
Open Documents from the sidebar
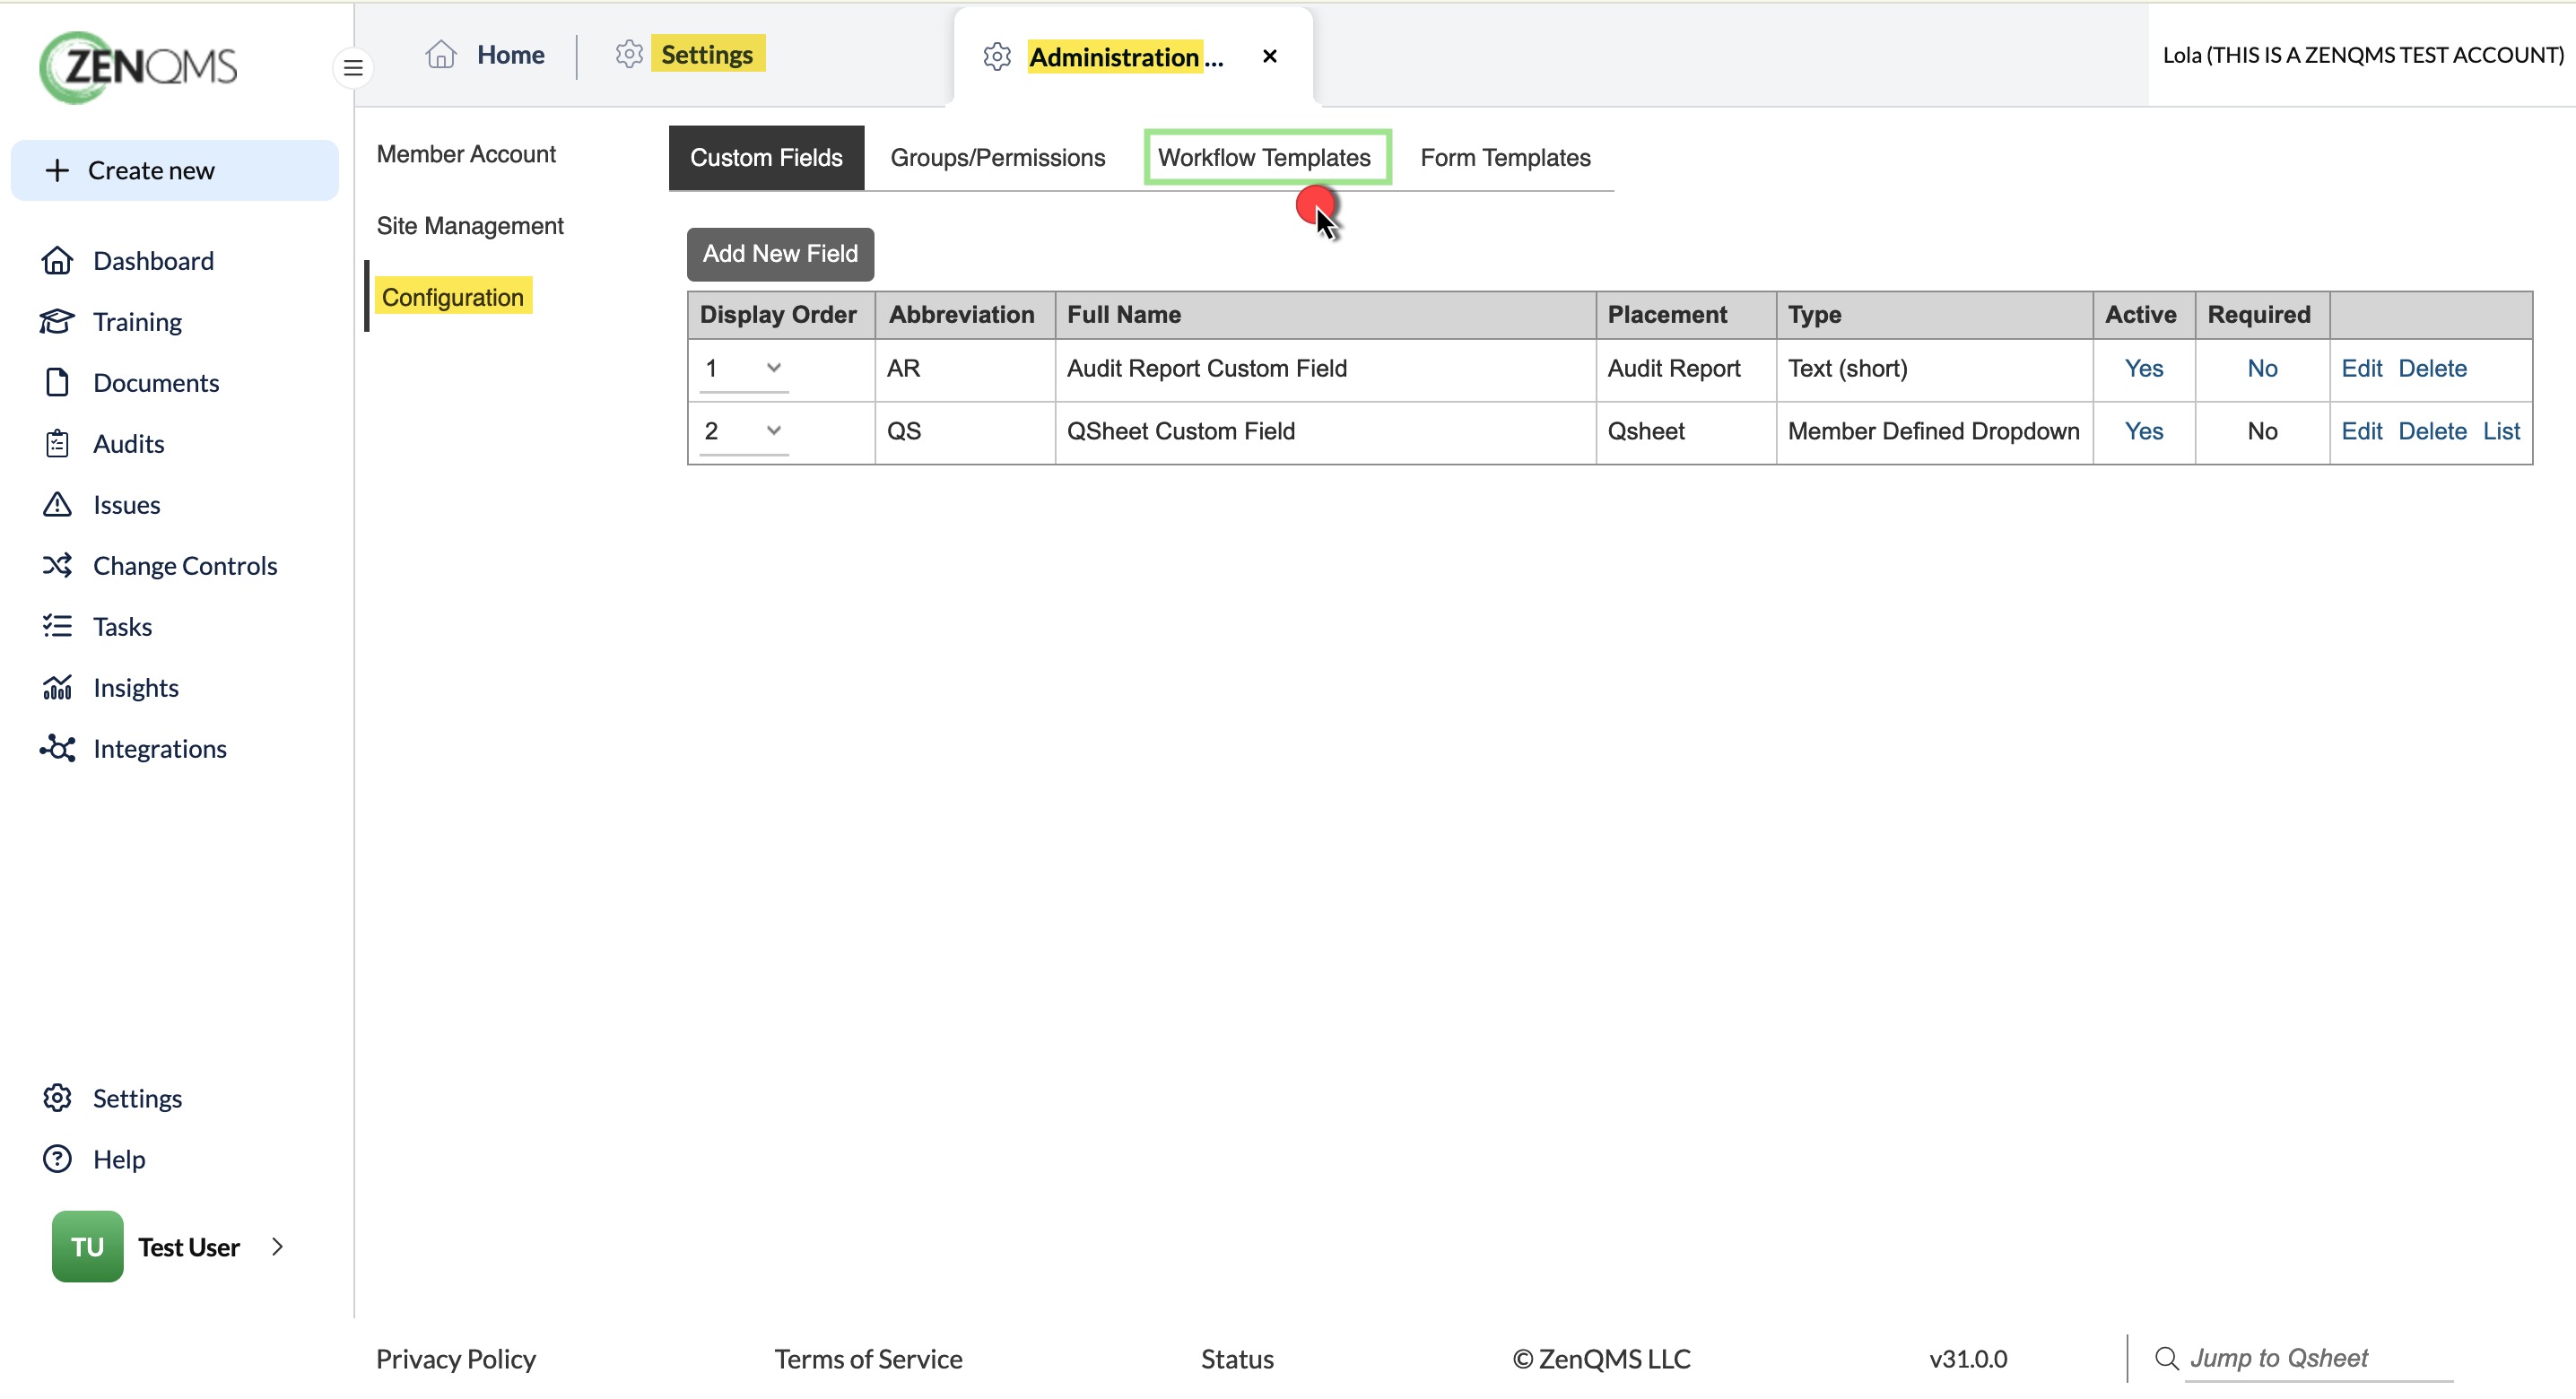pyautogui.click(x=156, y=383)
